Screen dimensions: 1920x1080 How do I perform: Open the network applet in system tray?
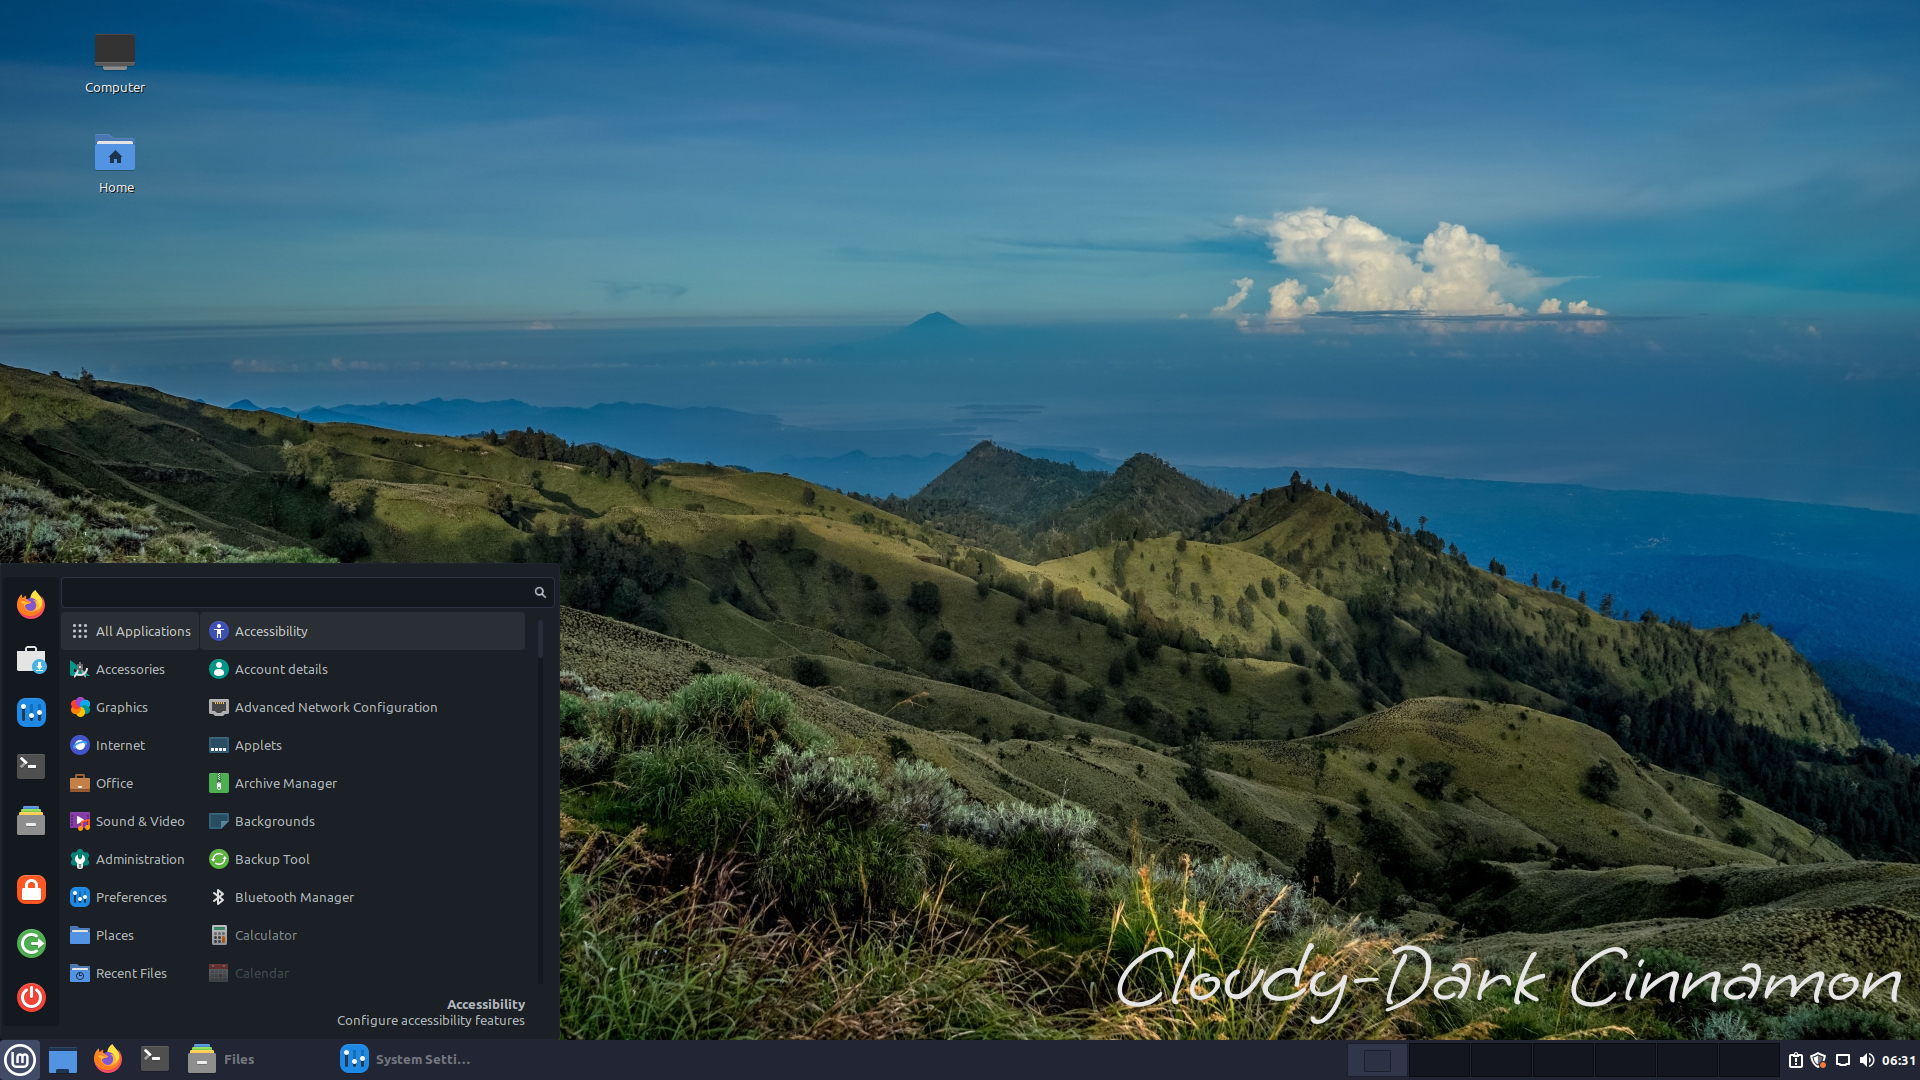tap(1843, 1060)
